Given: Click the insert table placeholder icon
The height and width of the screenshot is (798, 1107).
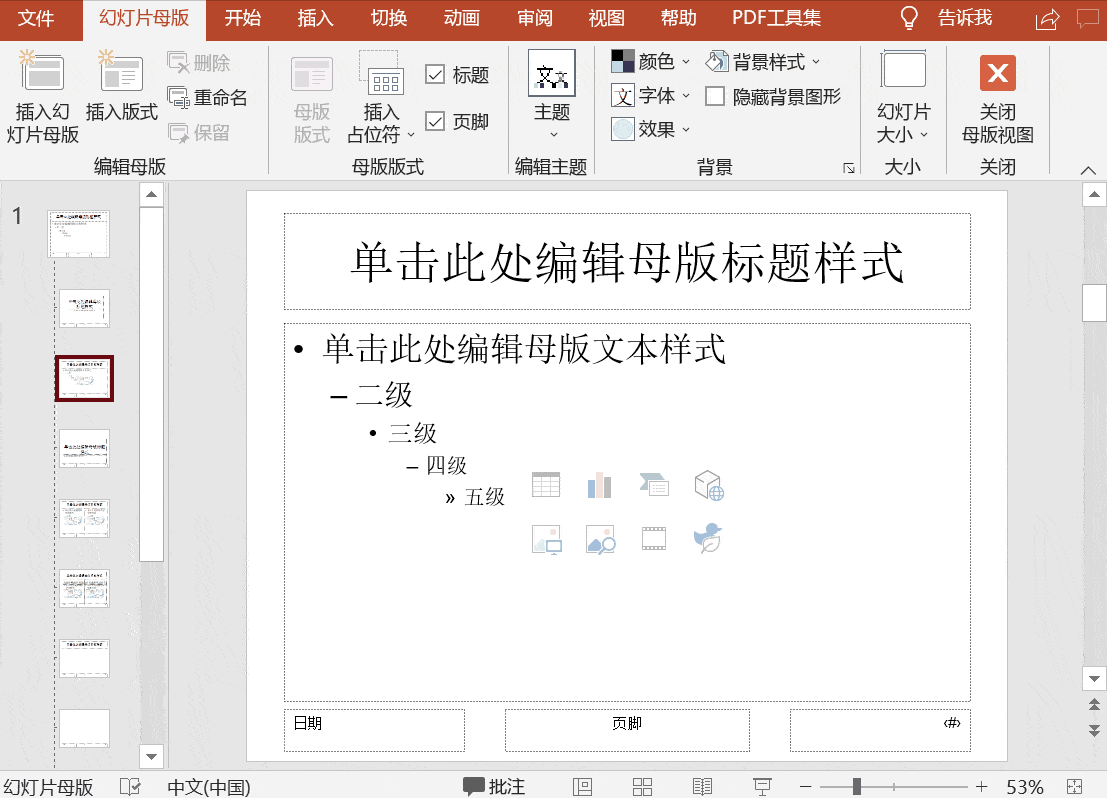Looking at the screenshot, I should click(546, 484).
